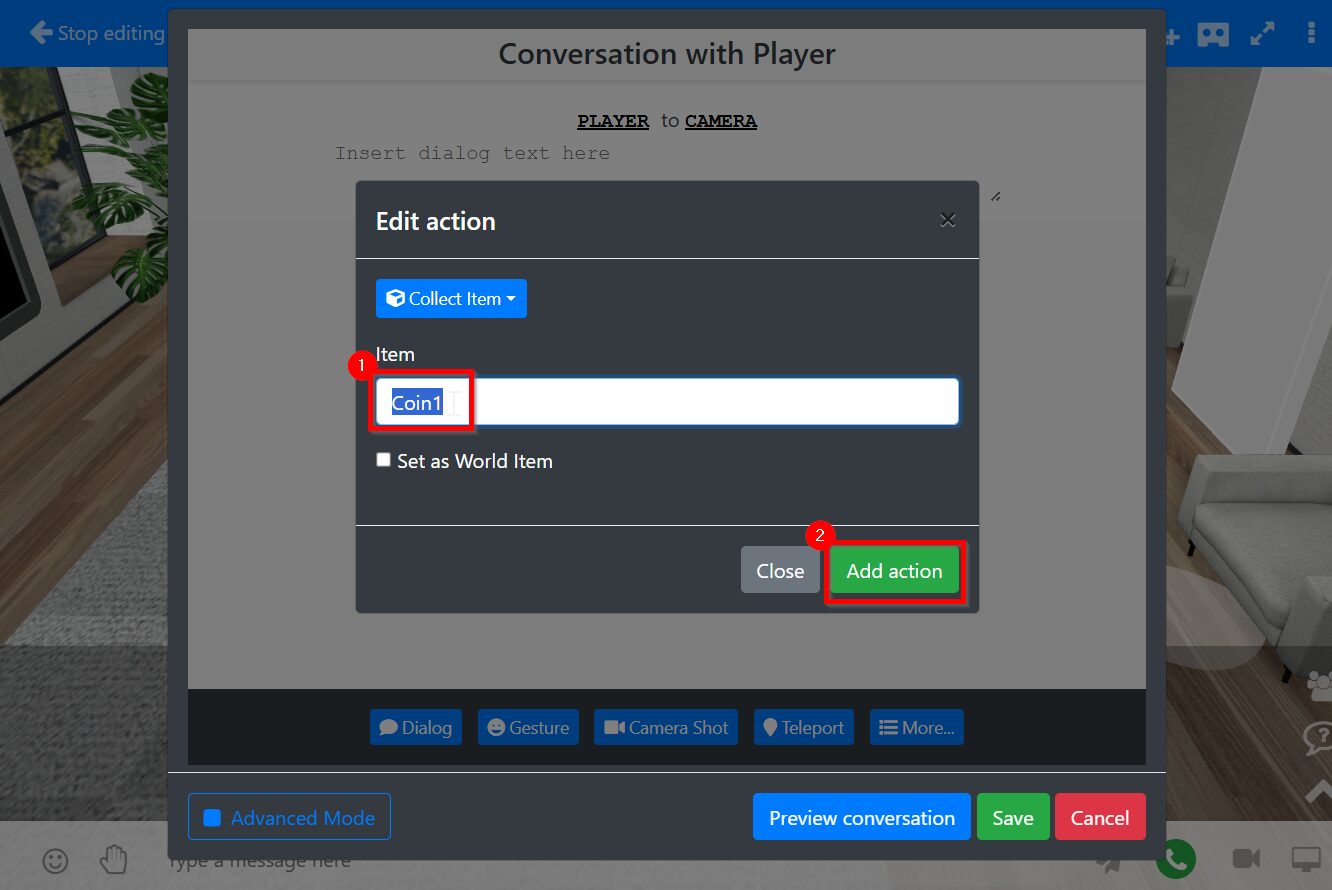Screen dimensions: 1332x890
Task: Enable the Set as World Item checkbox
Action: (383, 460)
